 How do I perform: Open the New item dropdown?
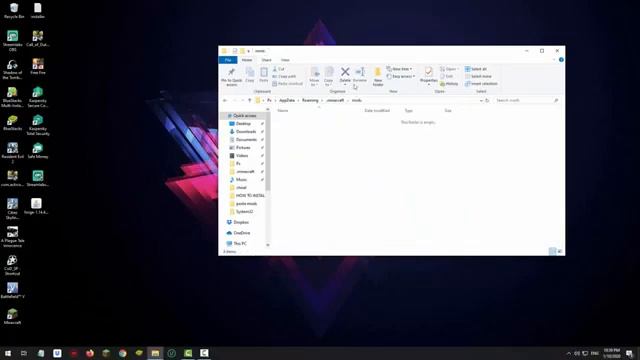coord(399,69)
